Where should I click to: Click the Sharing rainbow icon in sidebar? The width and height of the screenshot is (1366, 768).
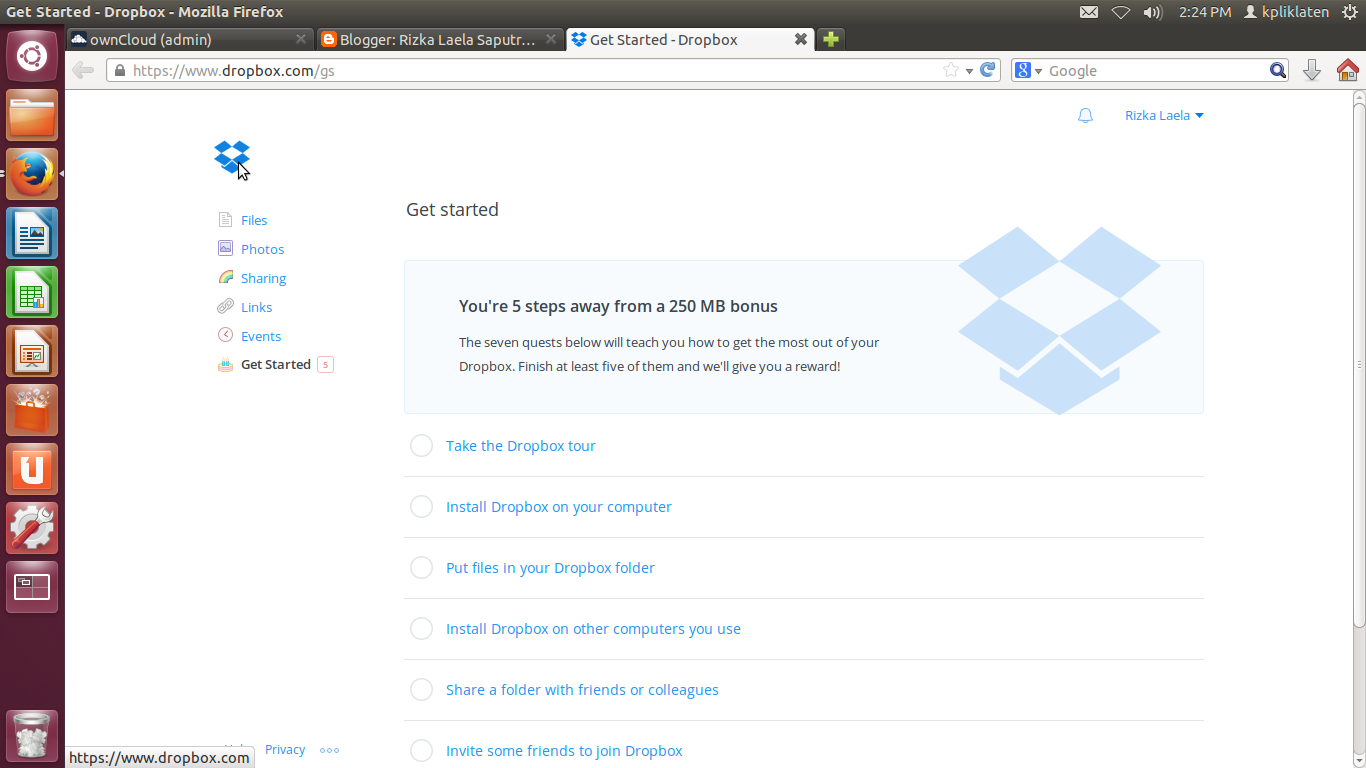pyautogui.click(x=225, y=278)
